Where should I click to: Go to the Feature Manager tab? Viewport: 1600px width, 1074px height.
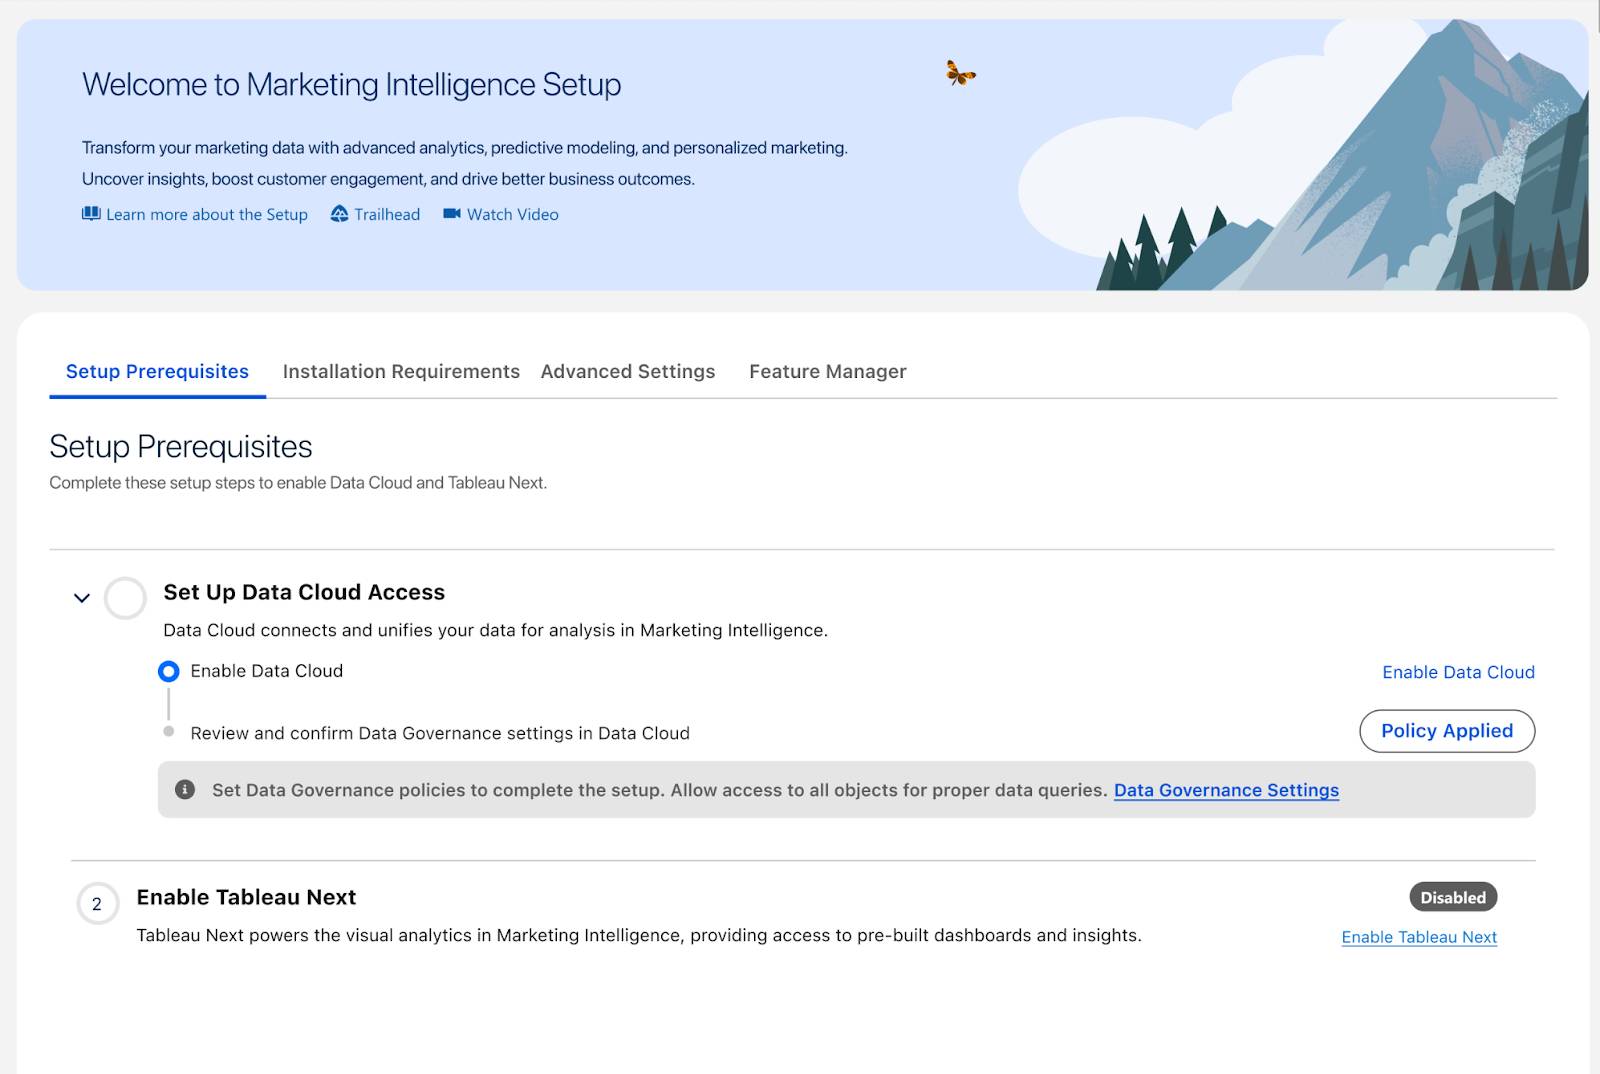[827, 372]
